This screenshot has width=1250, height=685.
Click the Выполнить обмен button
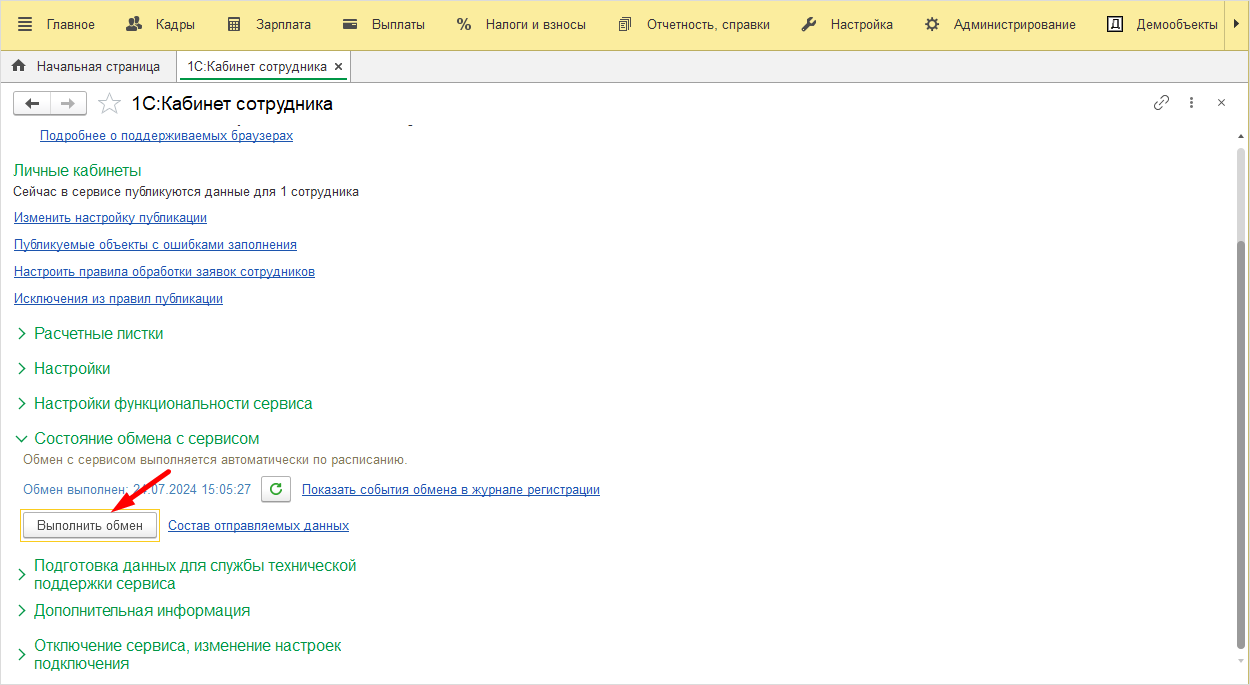tap(90, 525)
